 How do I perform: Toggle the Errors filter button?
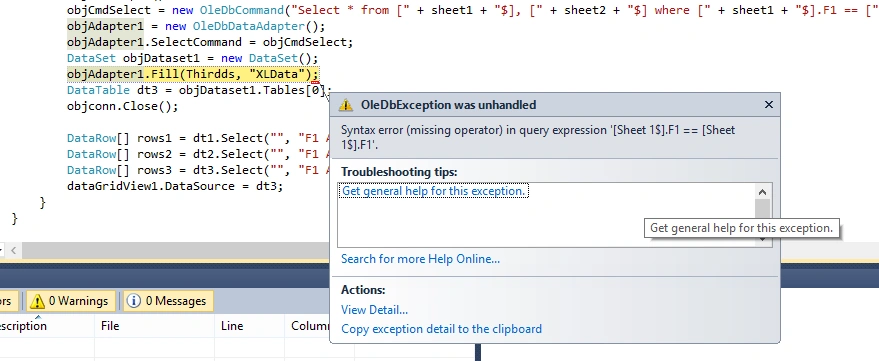tap(9, 301)
